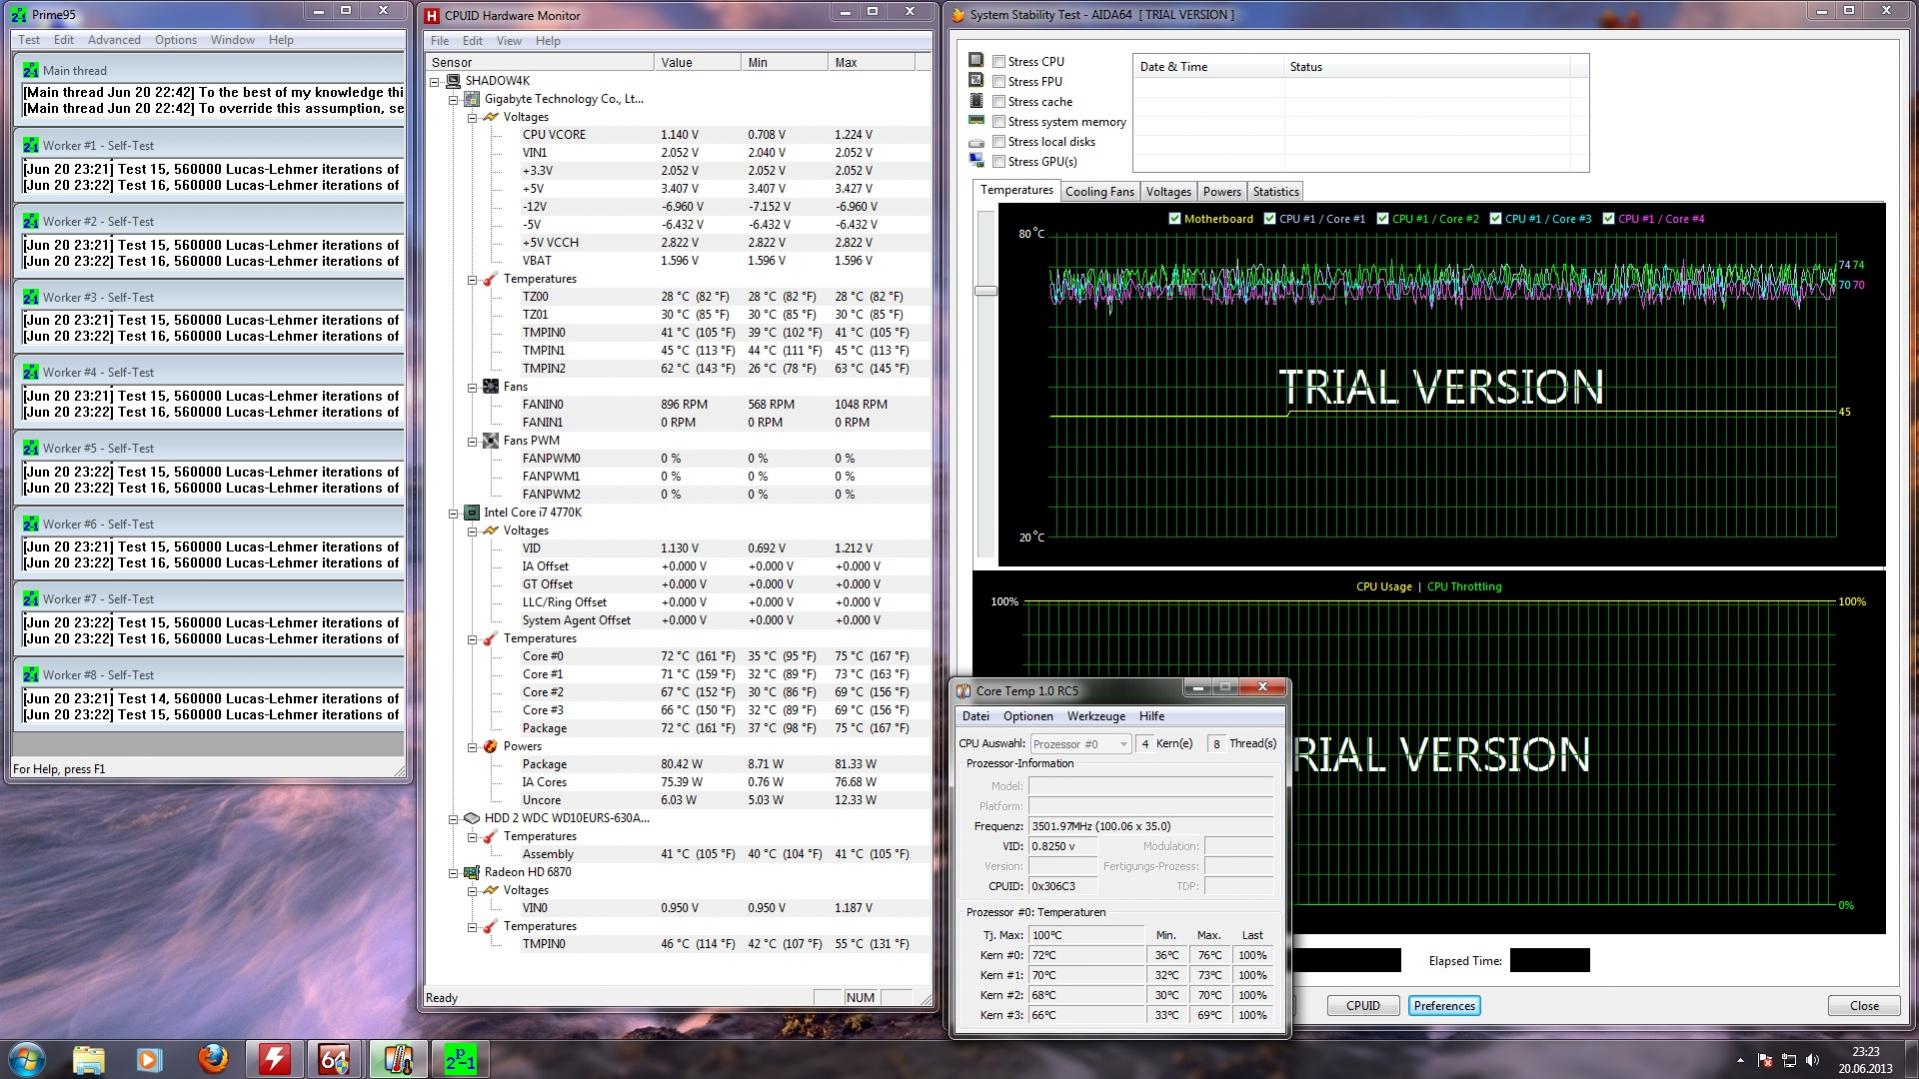Collapse the HDD 2 WDC node

click(454, 818)
